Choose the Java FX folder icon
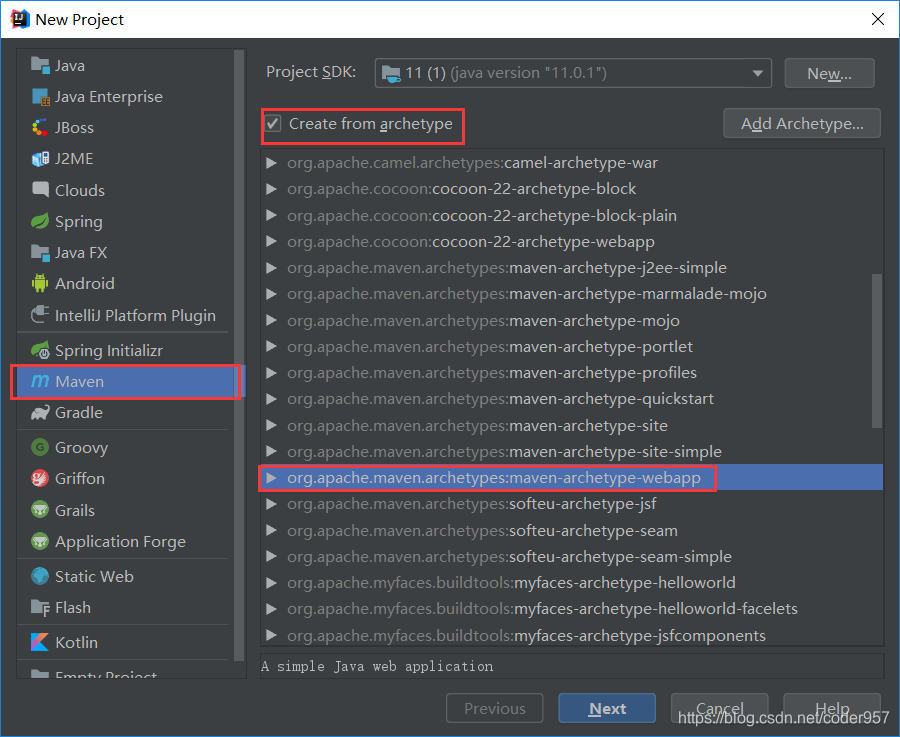Image resolution: width=900 pixels, height=737 pixels. (40, 253)
